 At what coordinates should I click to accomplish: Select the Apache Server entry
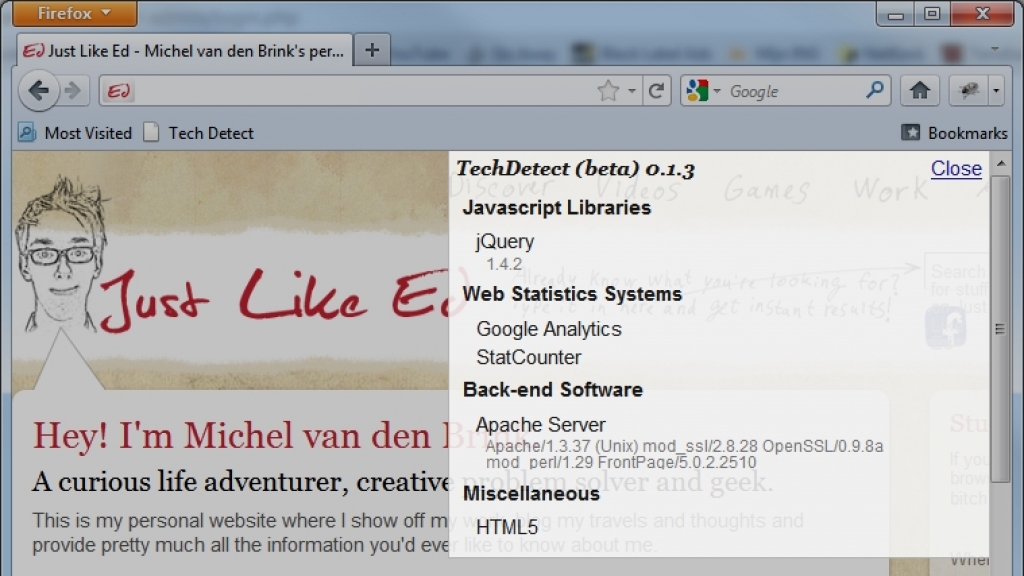[x=541, y=425]
